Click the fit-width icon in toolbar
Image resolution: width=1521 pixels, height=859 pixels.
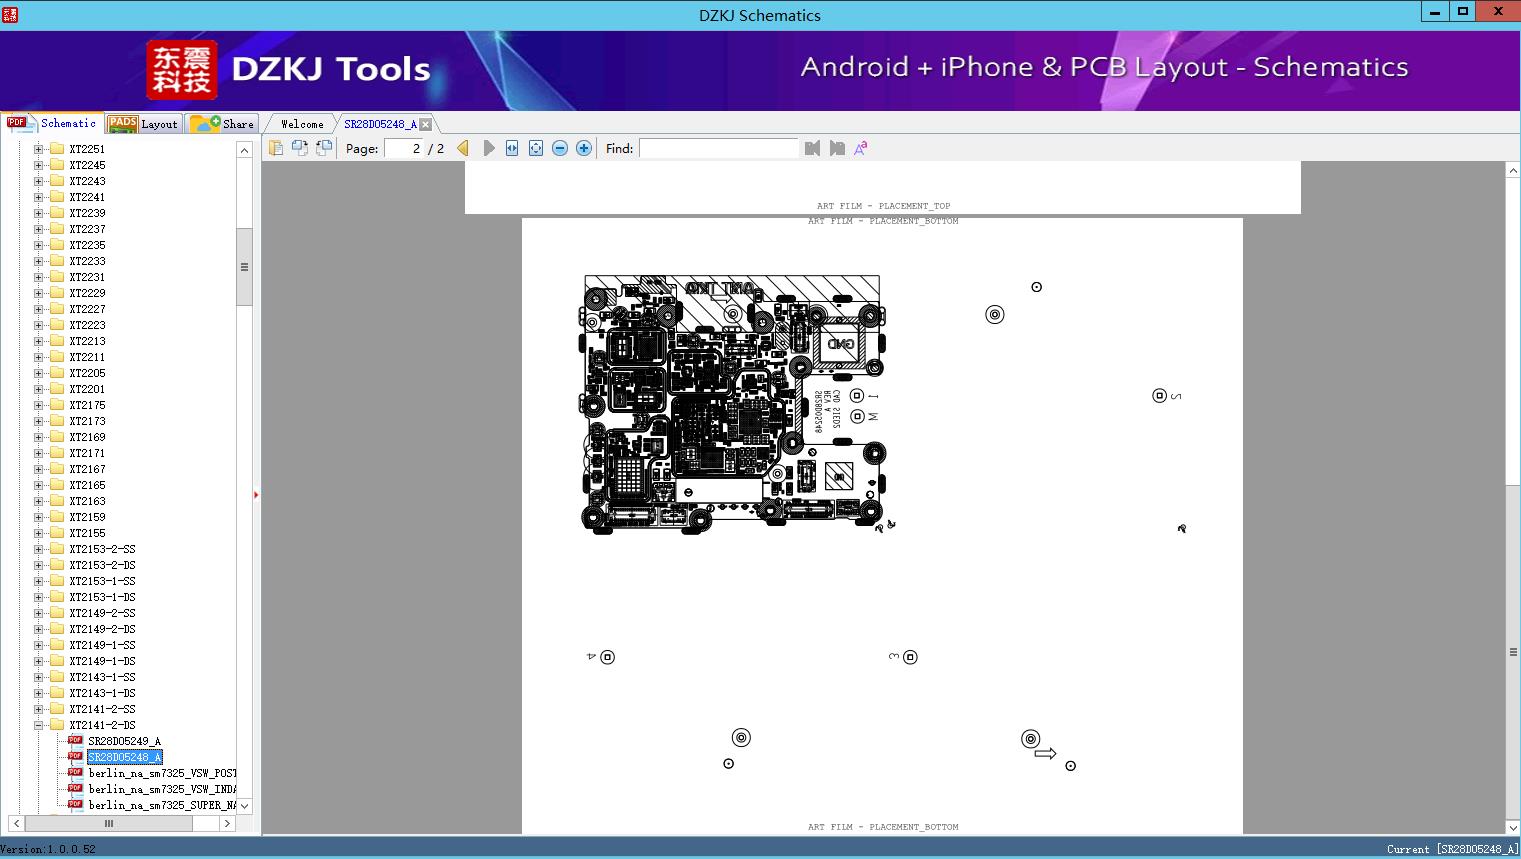coord(512,148)
